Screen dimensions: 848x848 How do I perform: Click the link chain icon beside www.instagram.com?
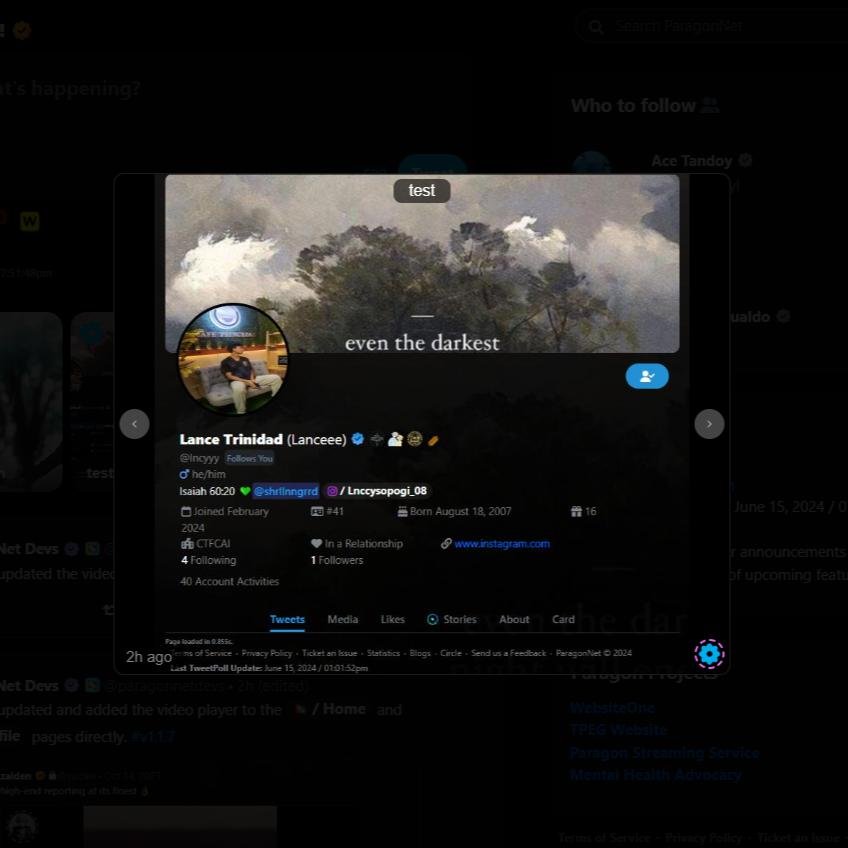446,544
